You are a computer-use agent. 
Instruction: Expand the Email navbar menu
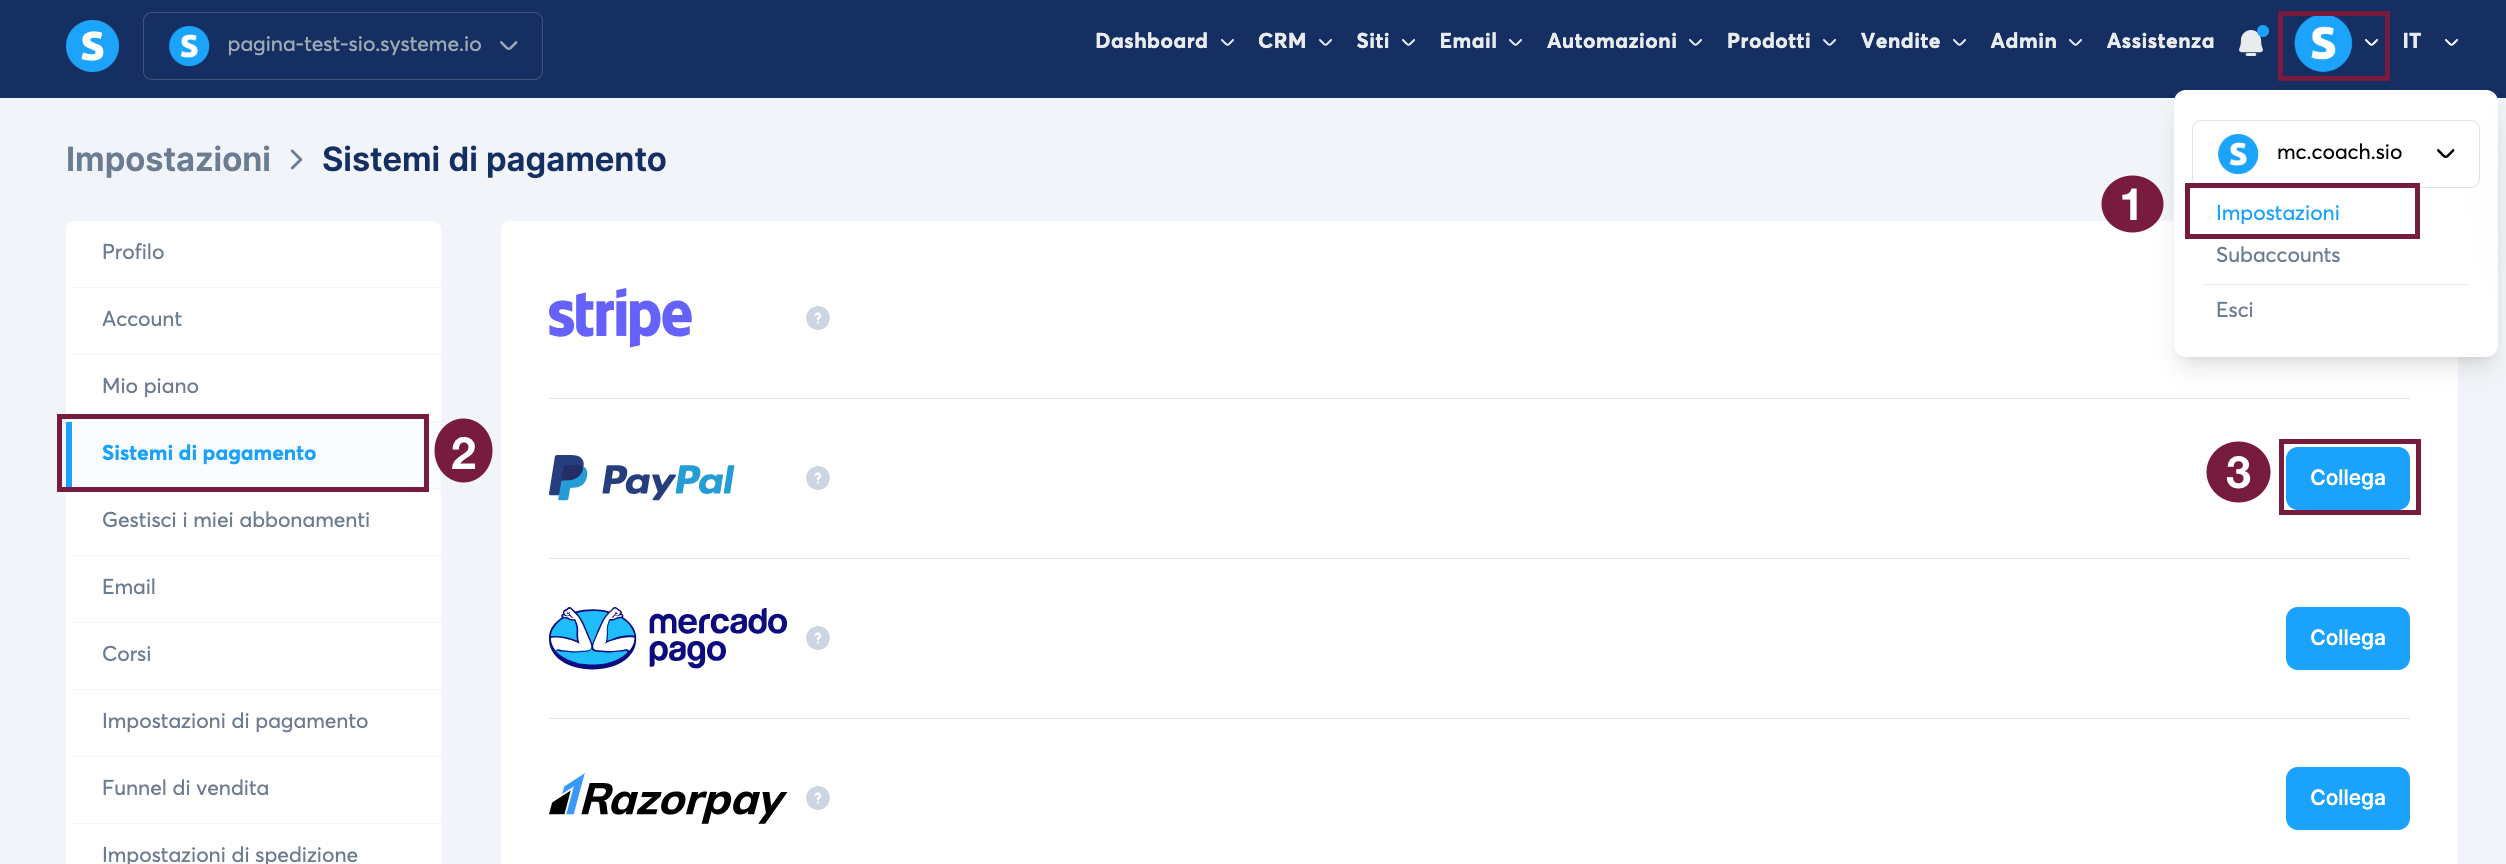click(x=1481, y=41)
